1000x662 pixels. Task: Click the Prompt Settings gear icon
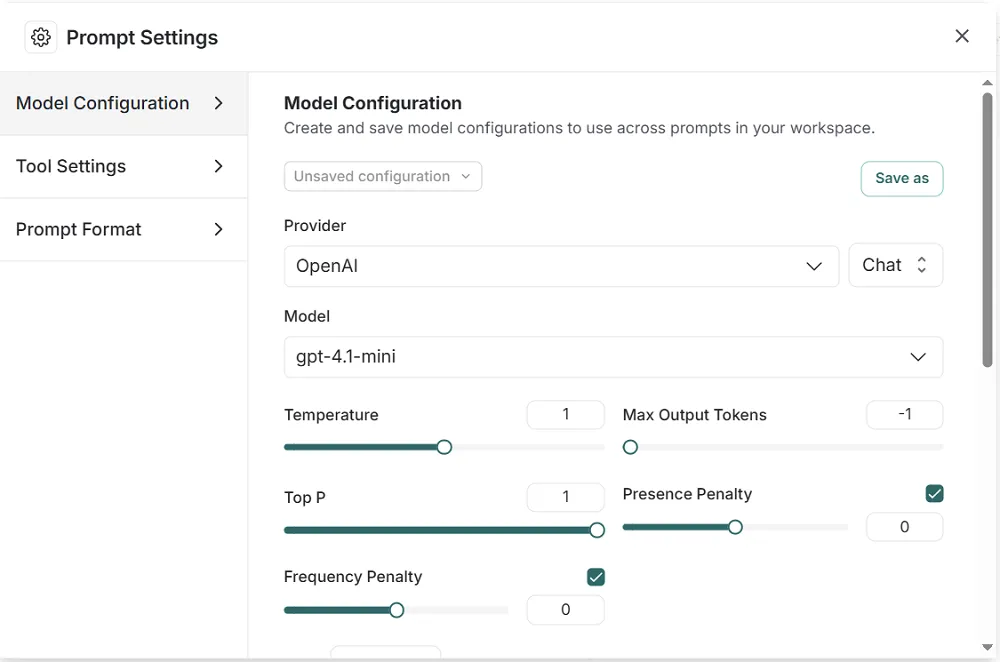[40, 36]
